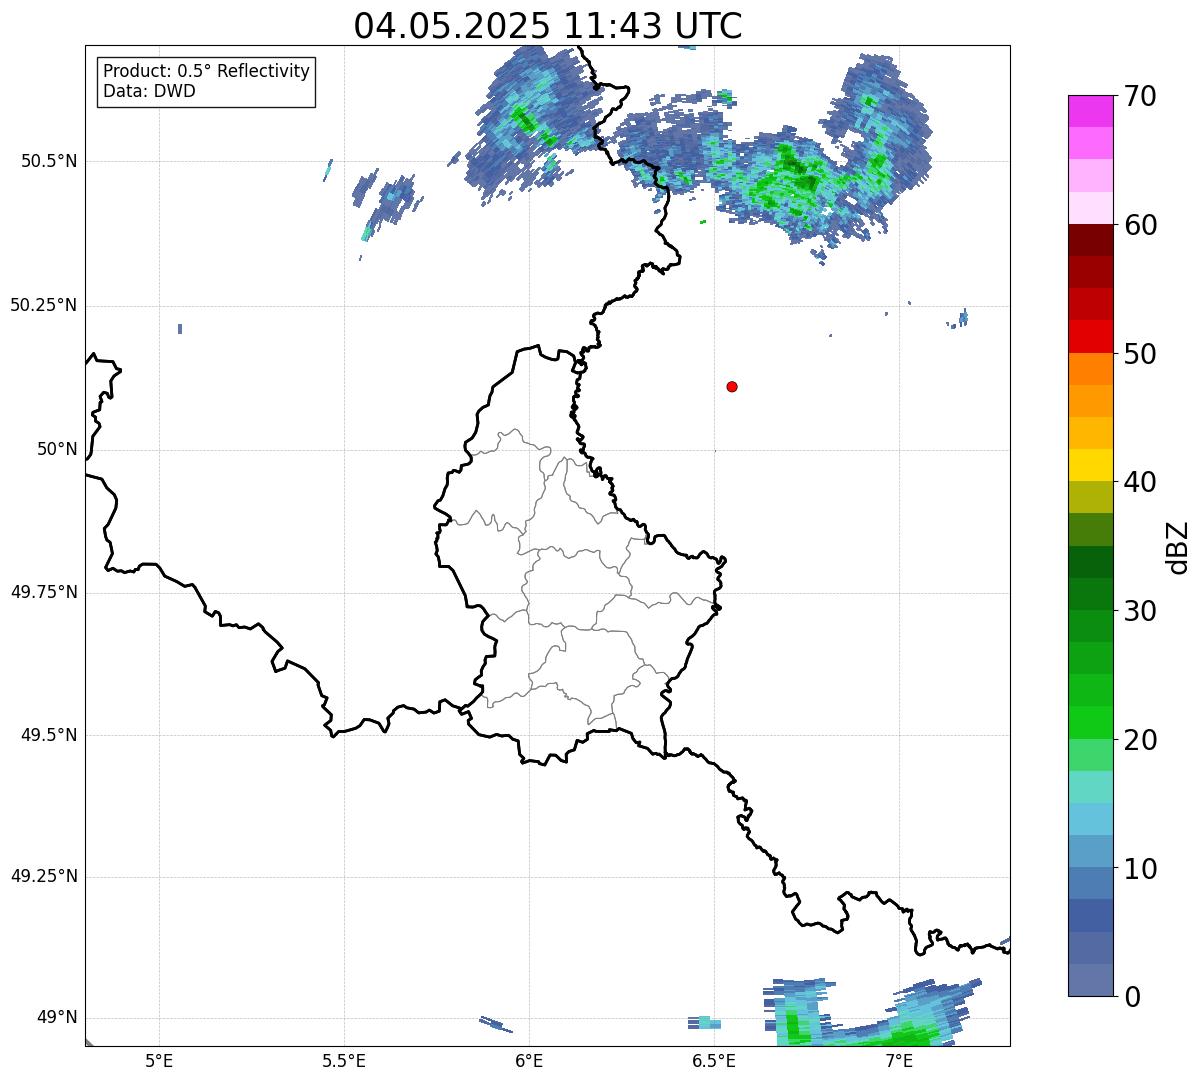This screenshot has height=1081, width=1202.
Task: Click the colorbar tick label 30
Action: click(1140, 612)
